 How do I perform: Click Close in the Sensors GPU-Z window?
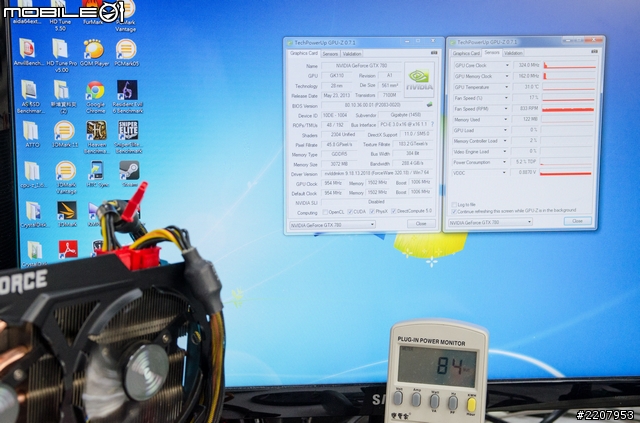577,221
